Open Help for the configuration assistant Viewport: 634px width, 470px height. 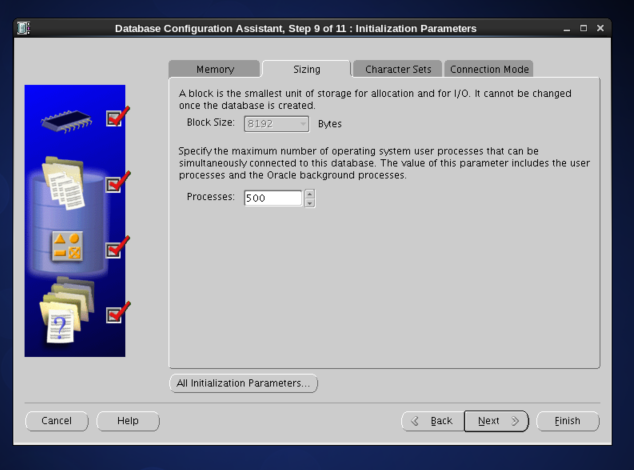[128, 421]
